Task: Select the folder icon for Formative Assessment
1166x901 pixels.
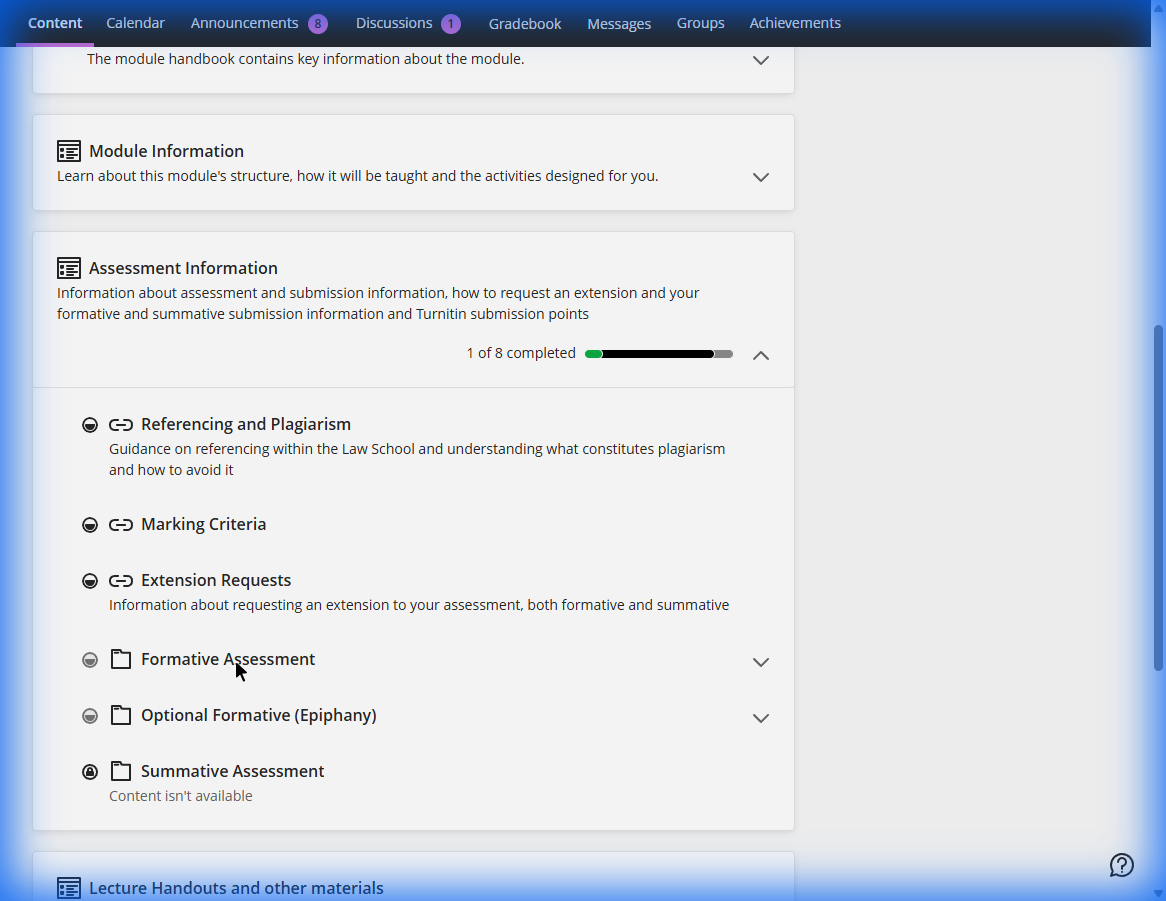Action: (121, 659)
